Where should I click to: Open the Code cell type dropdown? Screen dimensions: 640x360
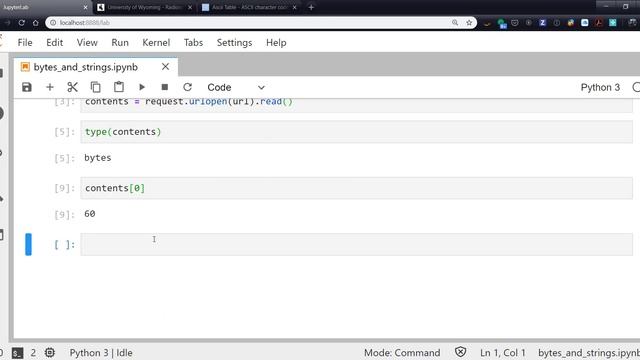[x=236, y=87]
